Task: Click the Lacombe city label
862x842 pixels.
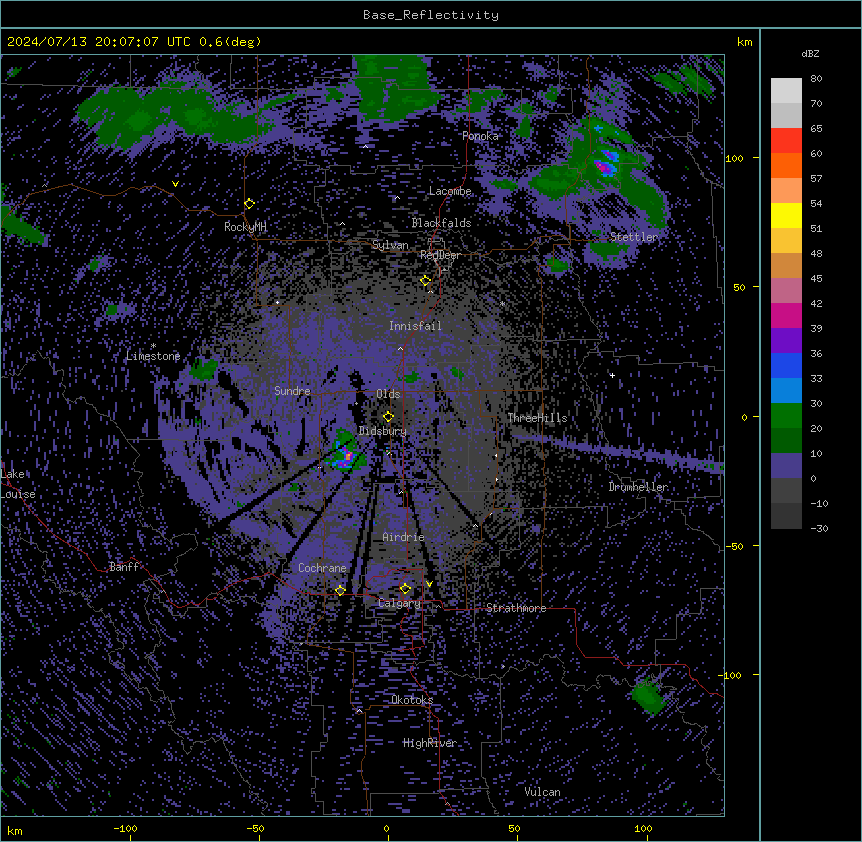Action: point(450,191)
